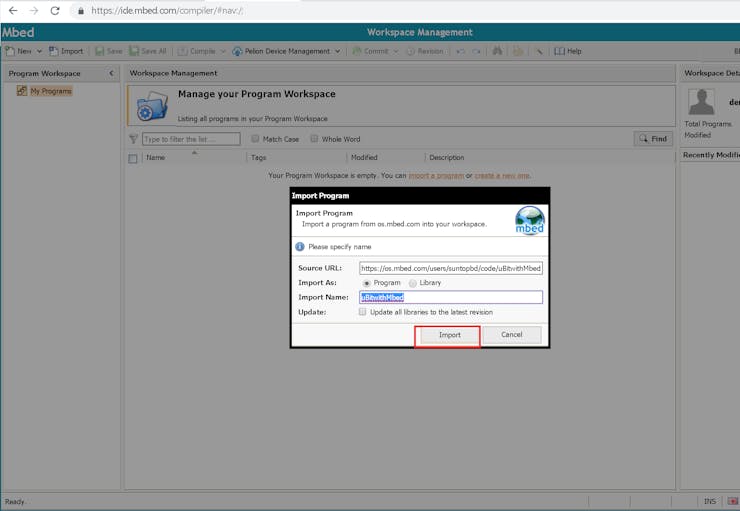Click the Print icon in the toolbar
The image size is (740, 511).
pyautogui.click(x=518, y=50)
